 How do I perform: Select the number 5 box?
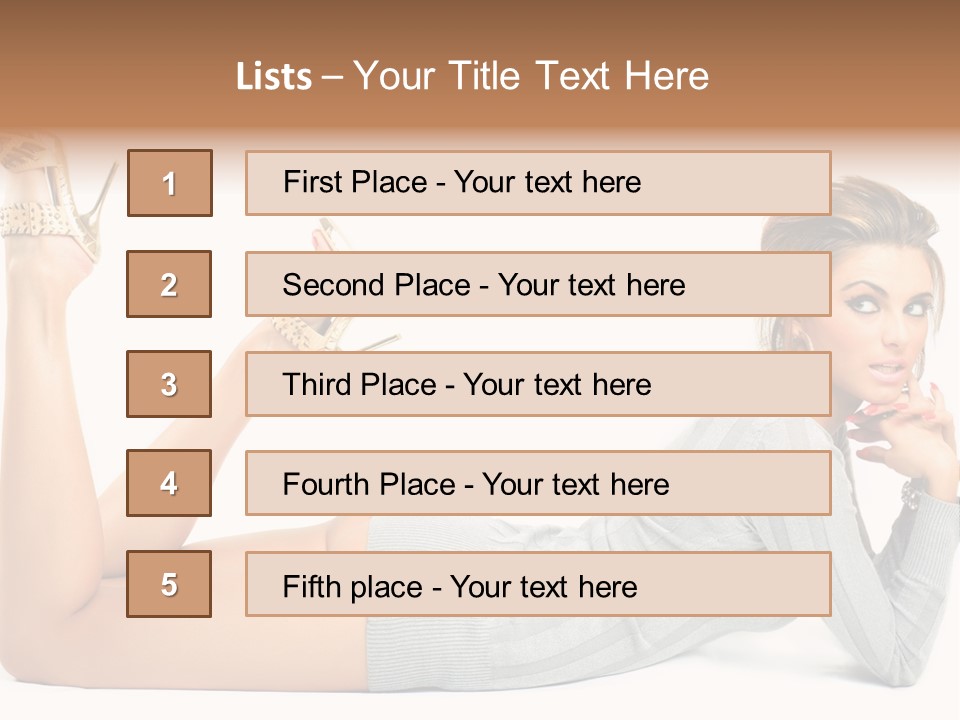pyautogui.click(x=169, y=584)
